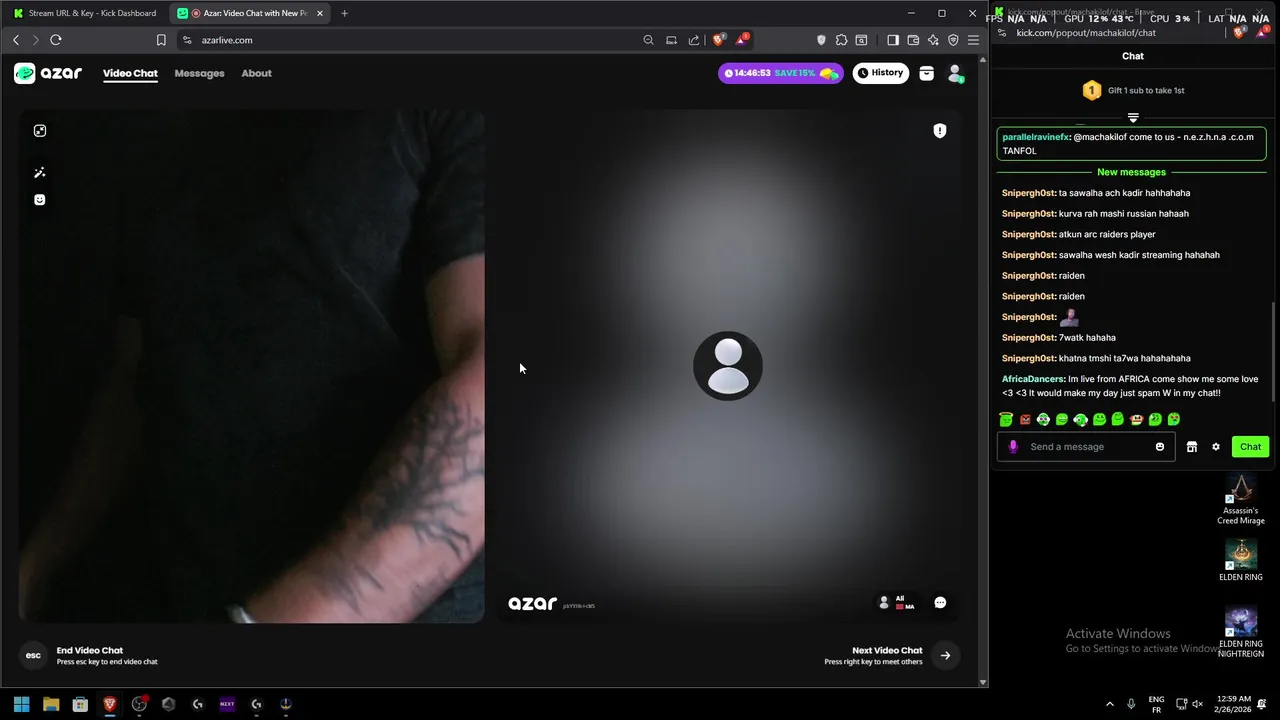This screenshot has height=720, width=1280.
Task: Click the green Chat send button
Action: [1251, 447]
